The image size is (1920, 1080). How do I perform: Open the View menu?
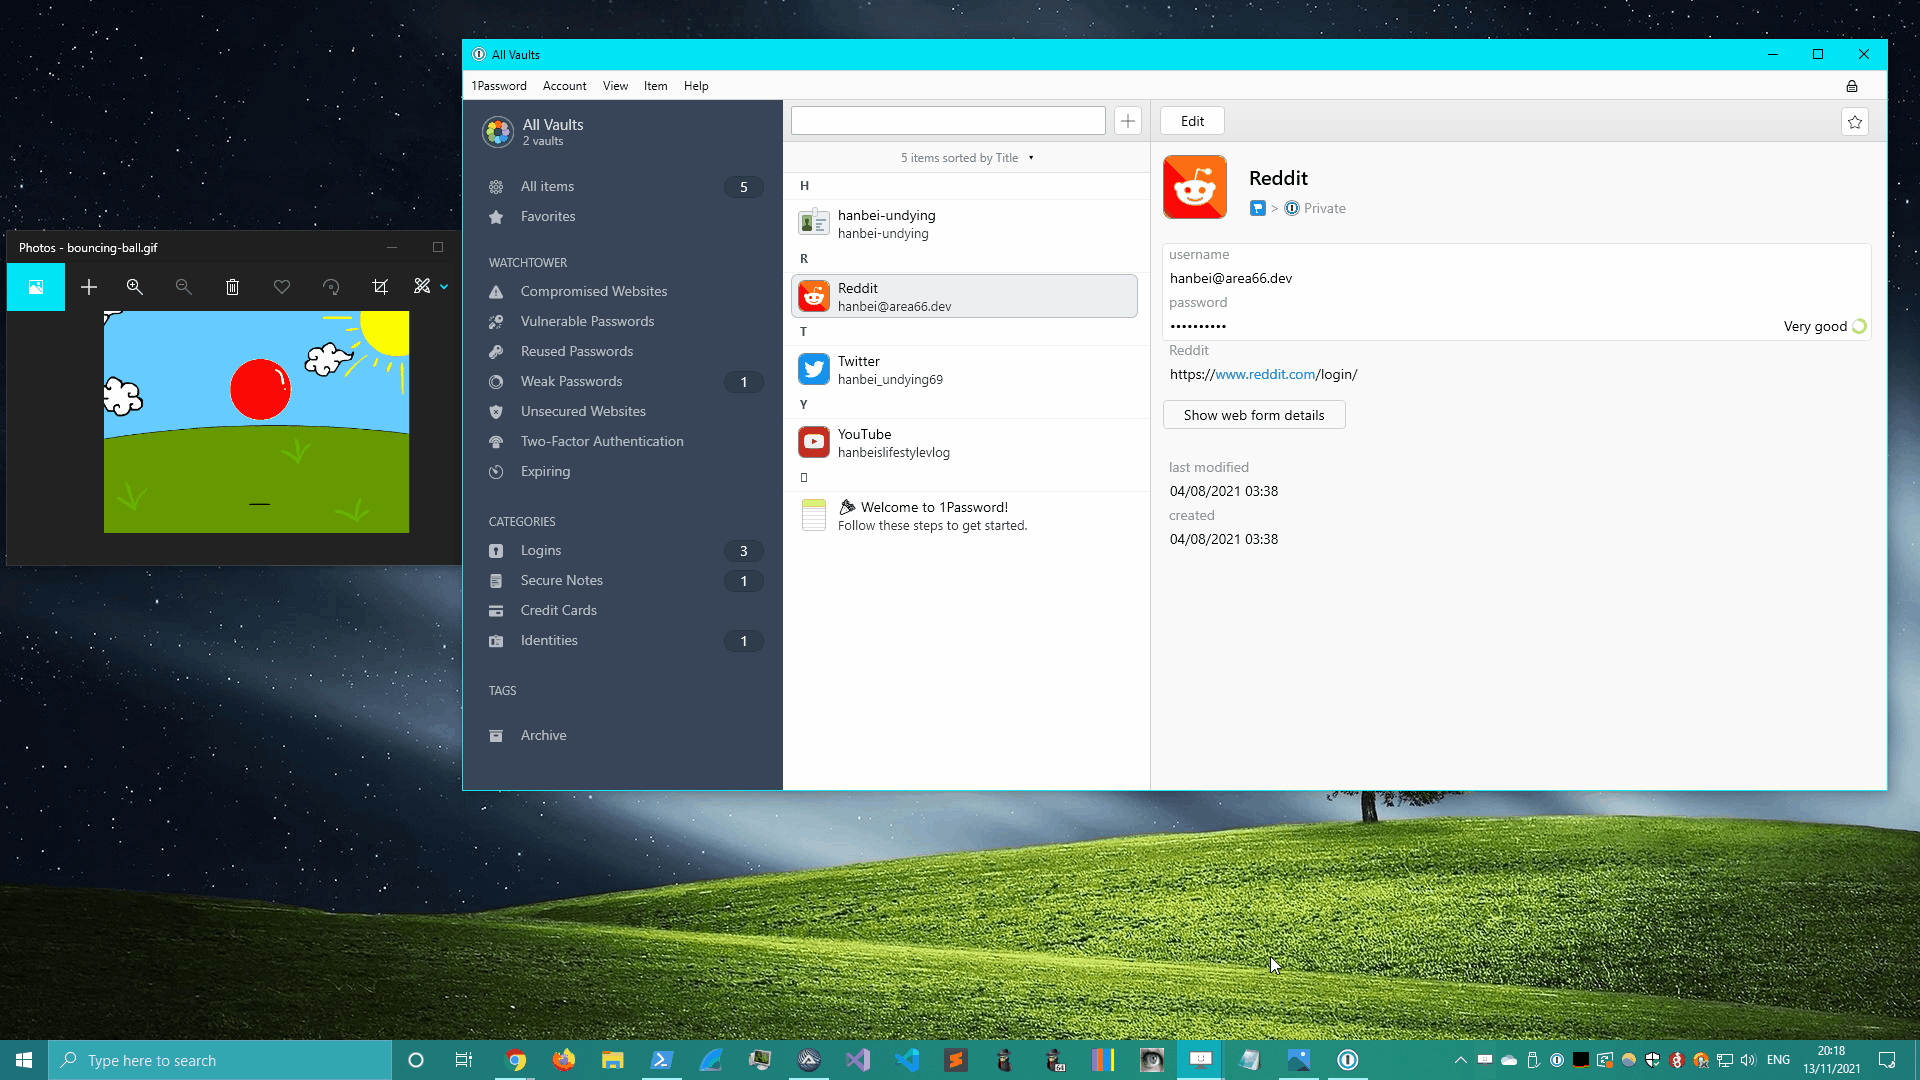(615, 86)
